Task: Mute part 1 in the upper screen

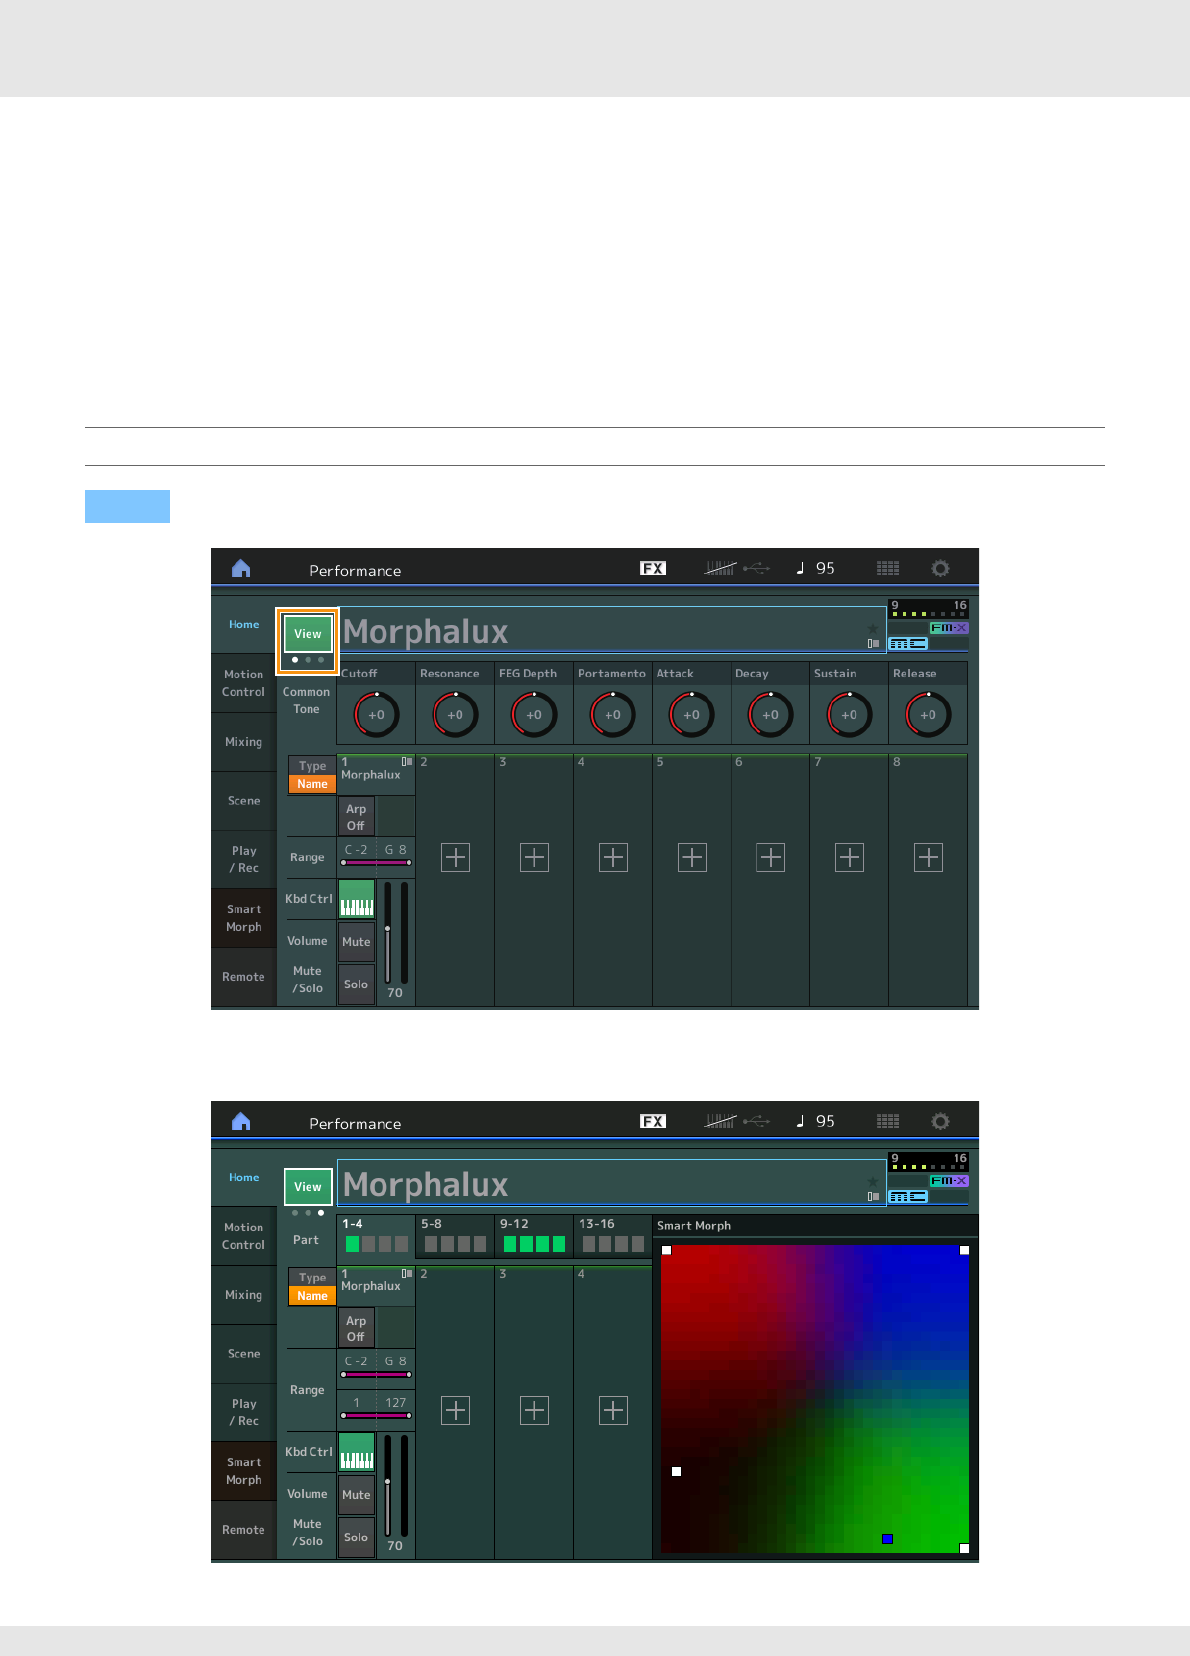Action: point(356,942)
